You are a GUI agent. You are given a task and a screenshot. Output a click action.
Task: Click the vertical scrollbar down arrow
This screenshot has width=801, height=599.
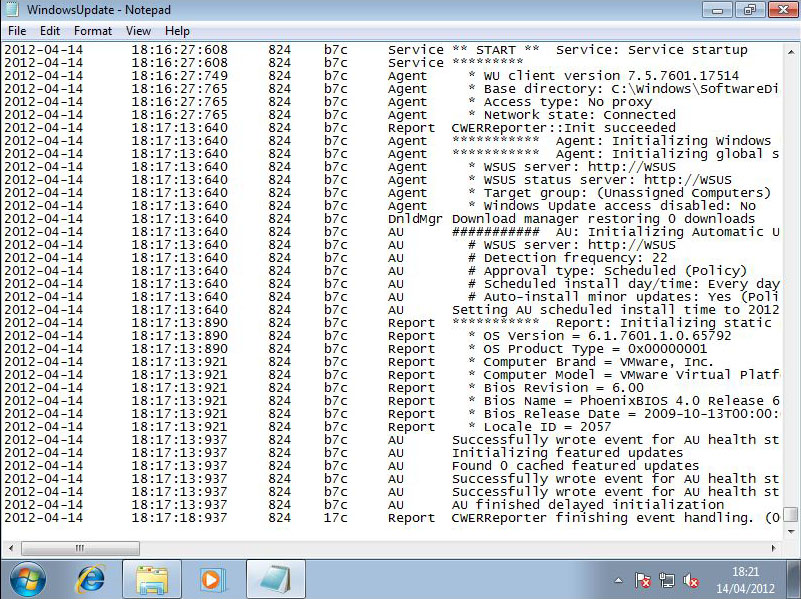pyautogui.click(x=790, y=531)
